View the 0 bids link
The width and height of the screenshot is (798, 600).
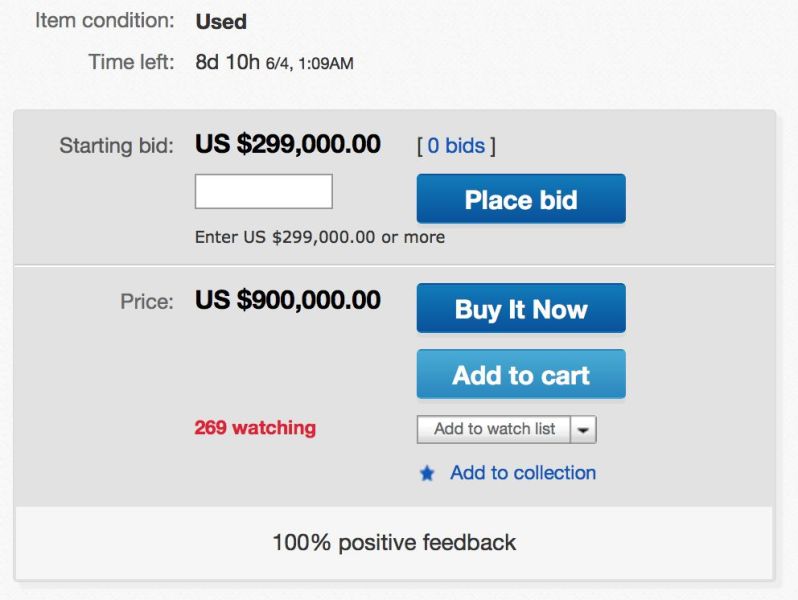[x=456, y=146]
